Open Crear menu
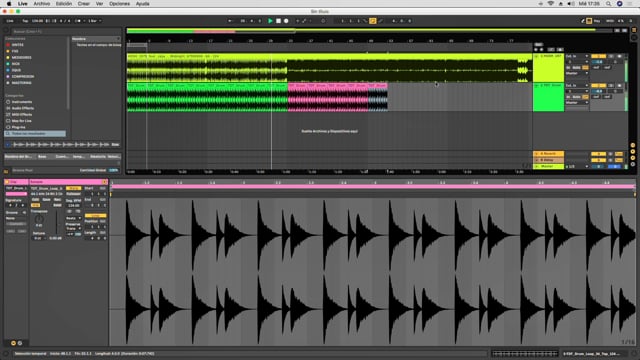The height and width of the screenshot is (360, 640). (x=84, y=4)
